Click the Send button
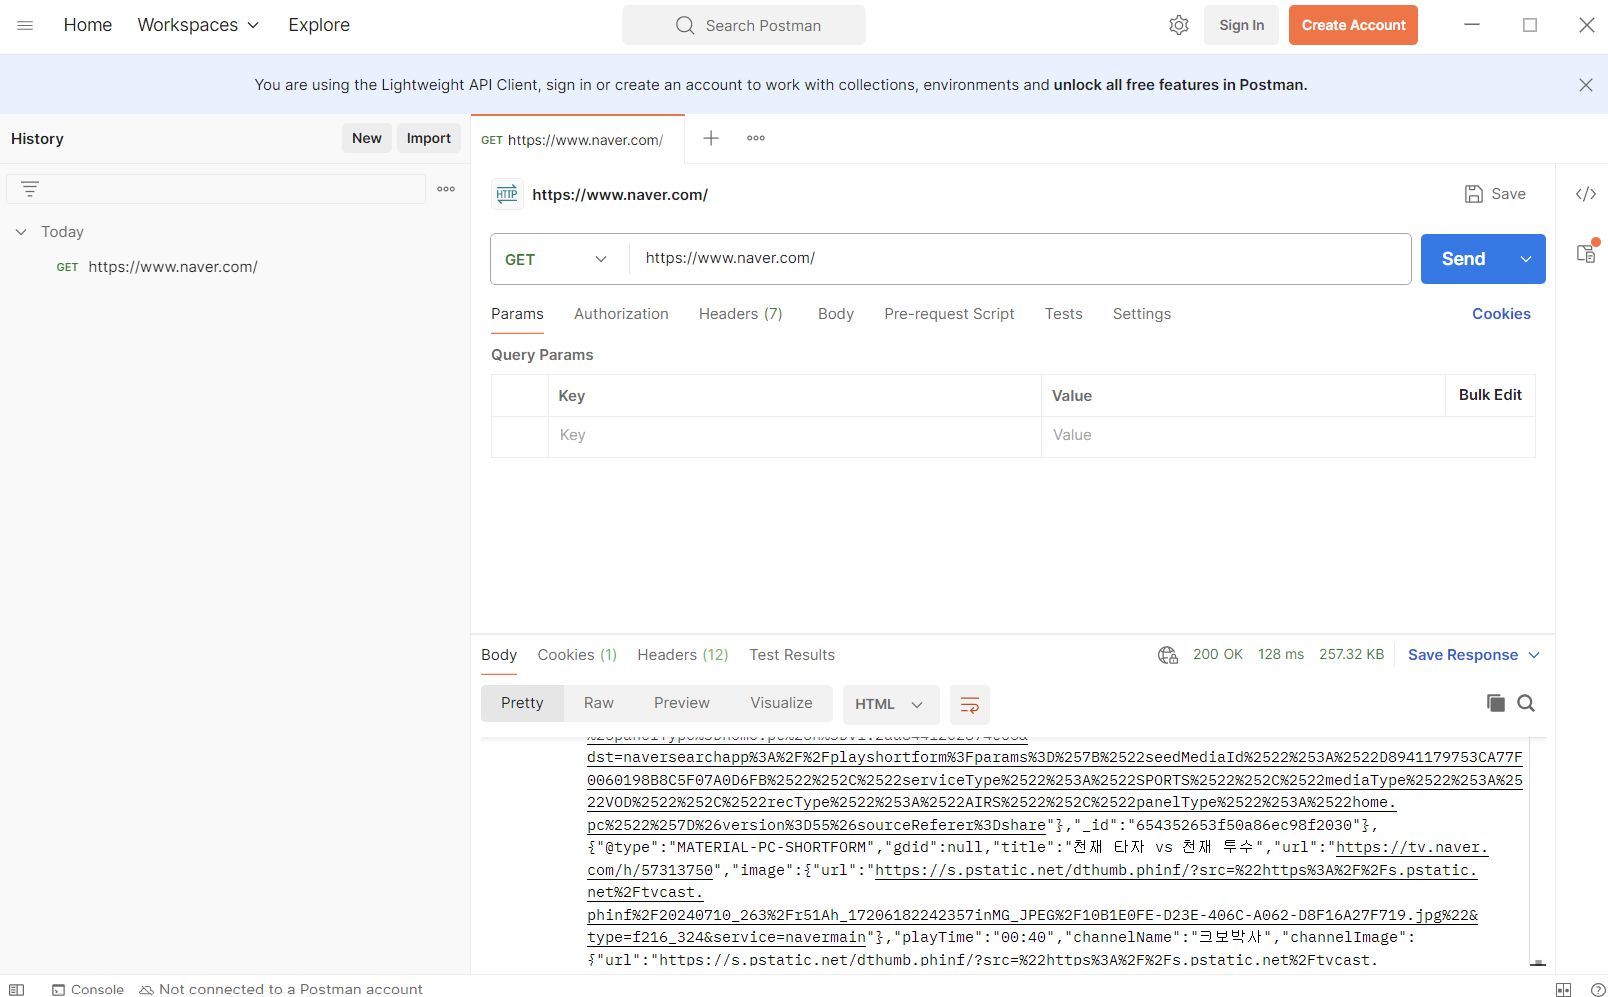 click(1464, 259)
